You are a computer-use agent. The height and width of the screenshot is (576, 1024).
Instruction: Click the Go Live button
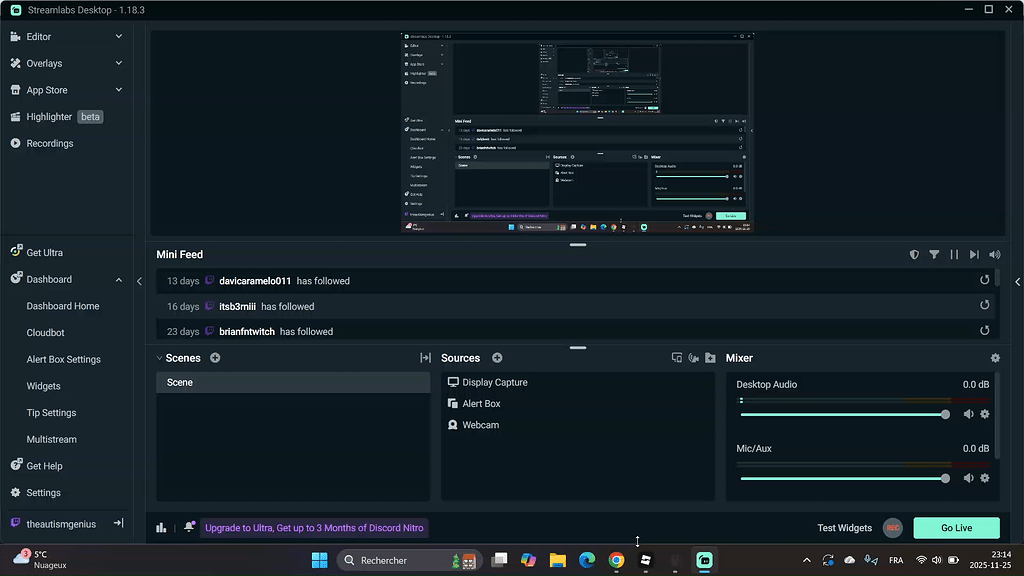(x=956, y=527)
